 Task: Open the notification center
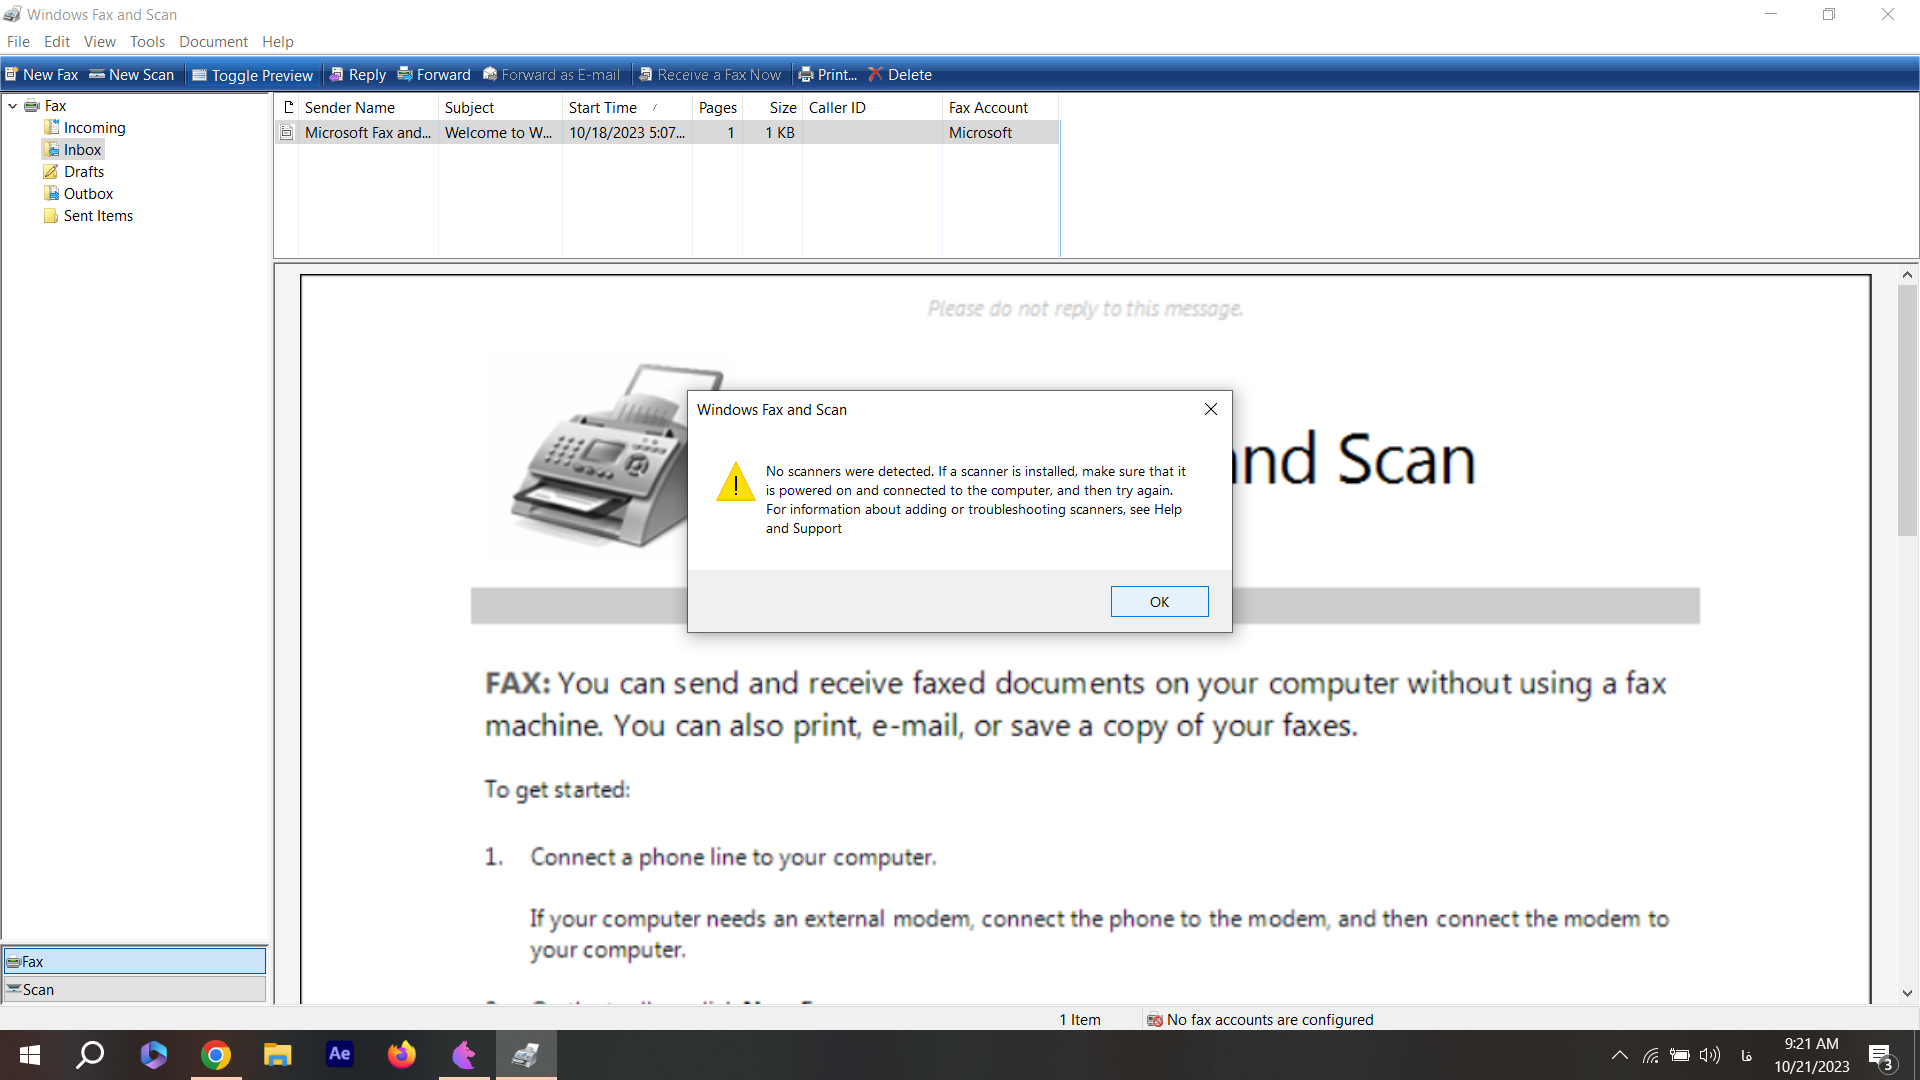(x=1882, y=1055)
